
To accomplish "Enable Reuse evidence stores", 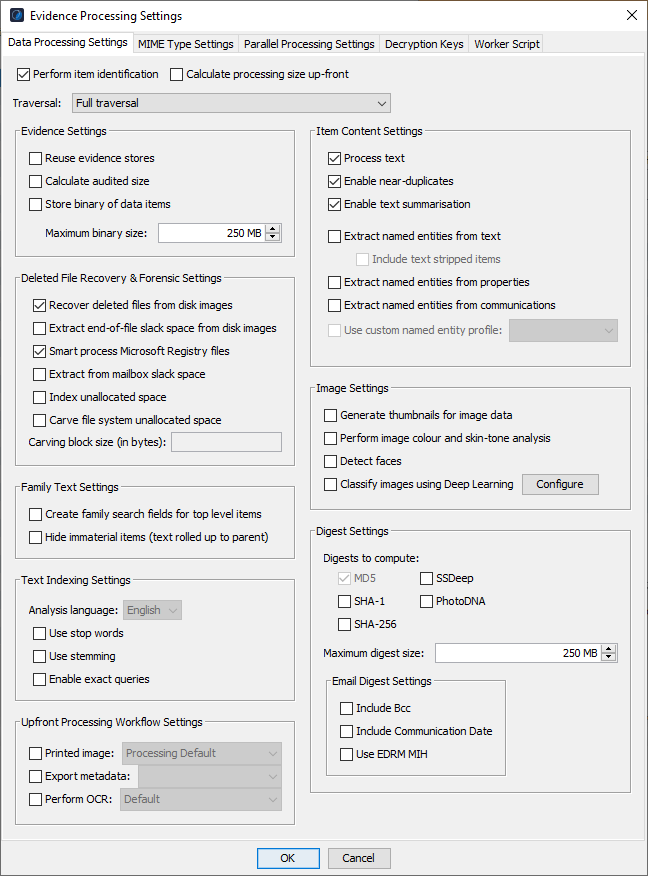I will click(36, 157).
